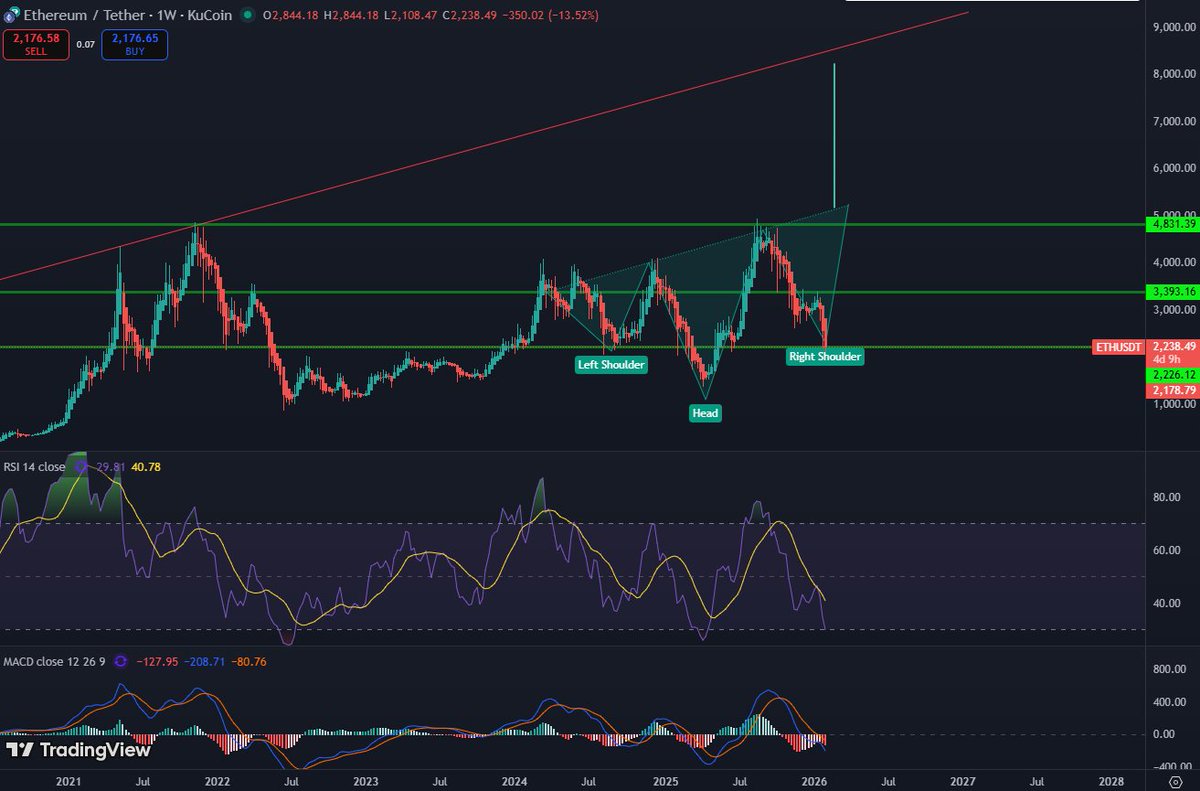Select the Left Shoulder pattern label
This screenshot has height=791, width=1200.
[611, 365]
